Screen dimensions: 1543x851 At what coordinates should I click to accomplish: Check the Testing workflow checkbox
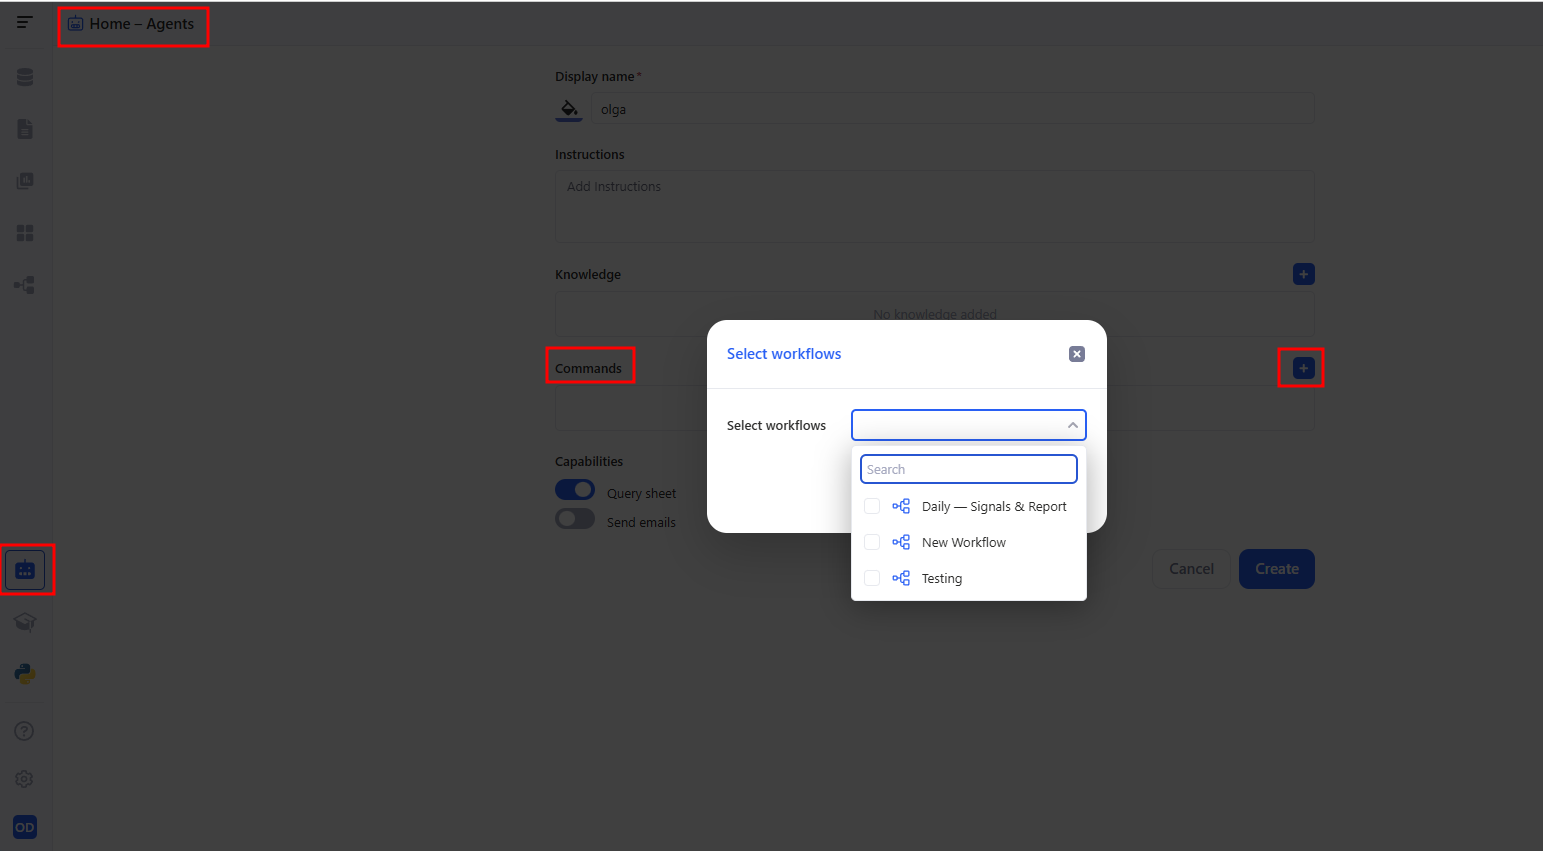[871, 578]
